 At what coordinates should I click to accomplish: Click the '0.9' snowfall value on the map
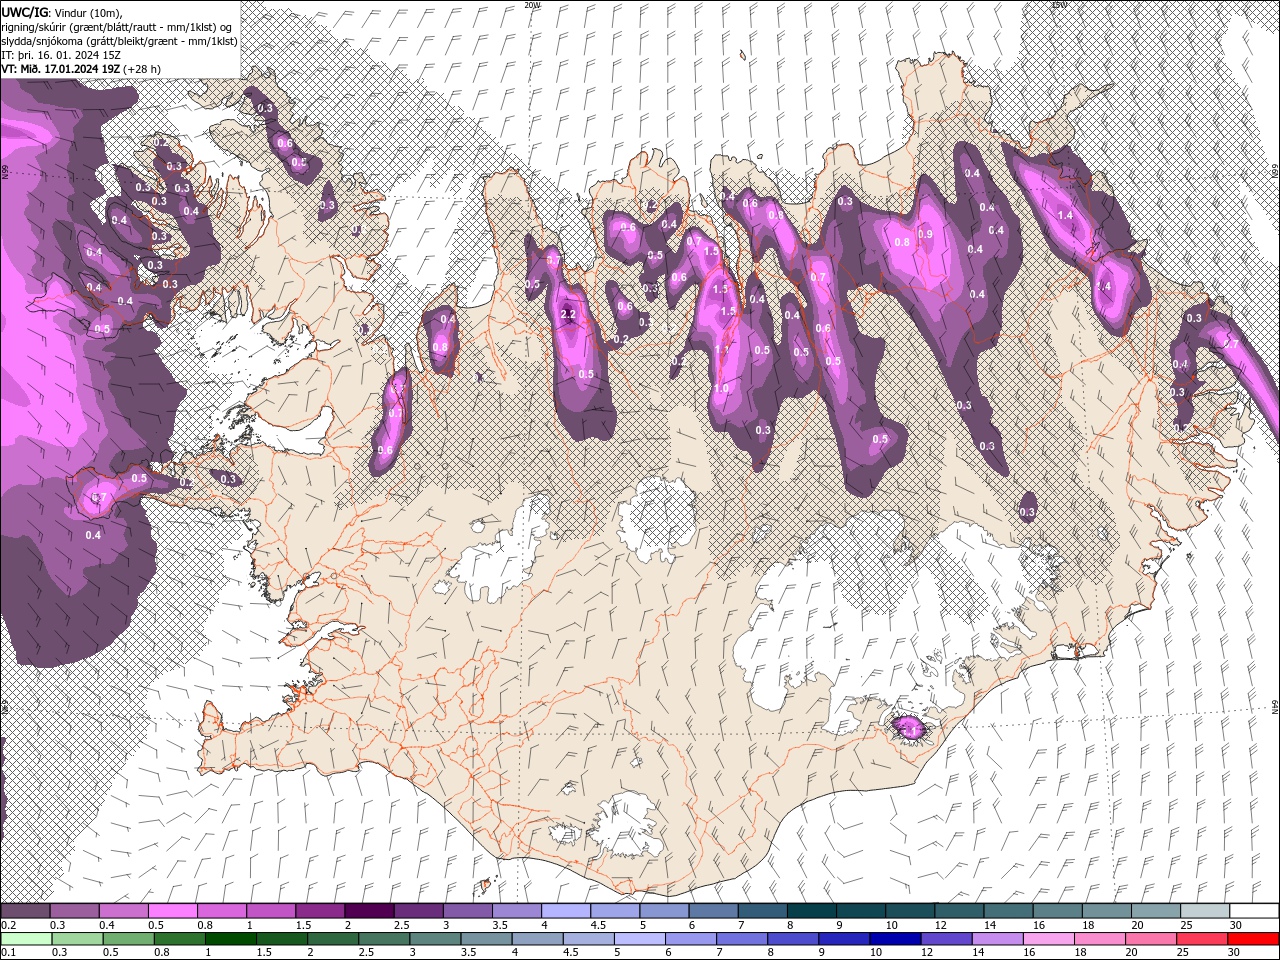(925, 234)
